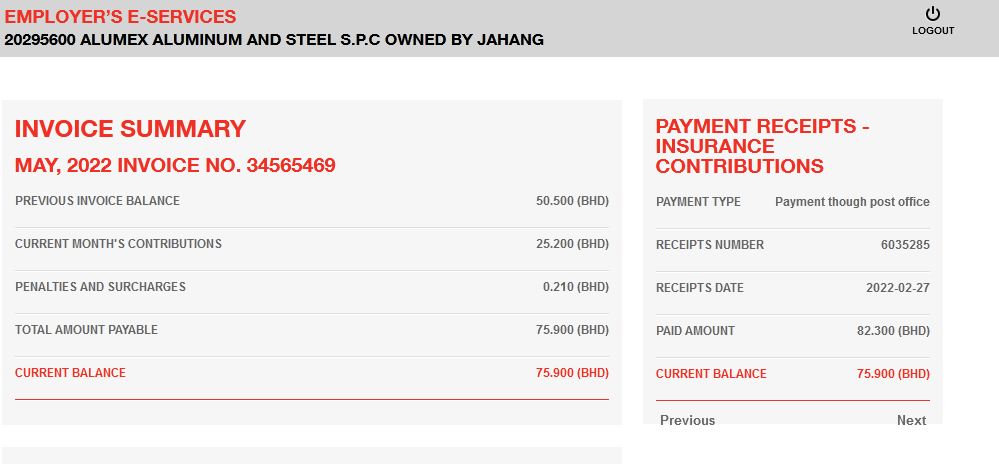Click the Invoice Summary heading

point(130,129)
